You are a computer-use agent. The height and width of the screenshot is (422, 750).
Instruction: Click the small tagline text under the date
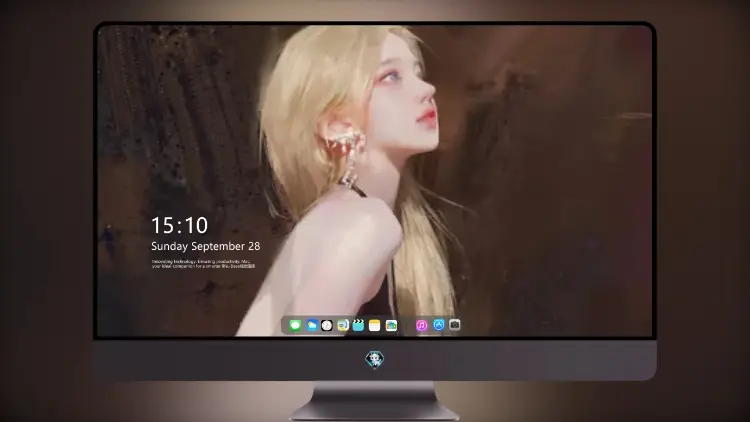tap(203, 264)
